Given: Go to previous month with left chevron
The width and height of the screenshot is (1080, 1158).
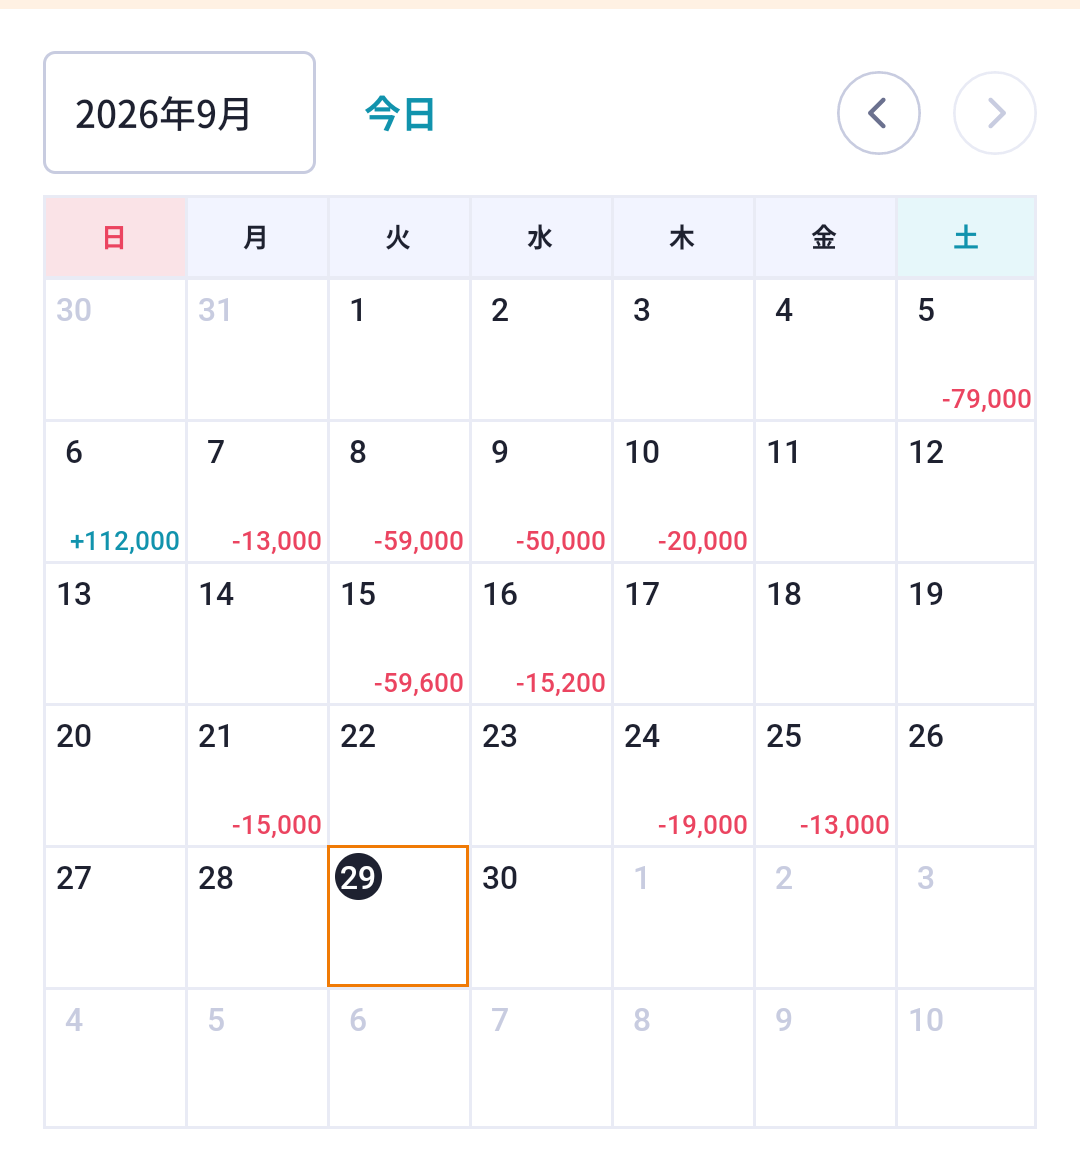Looking at the screenshot, I should tap(878, 113).
